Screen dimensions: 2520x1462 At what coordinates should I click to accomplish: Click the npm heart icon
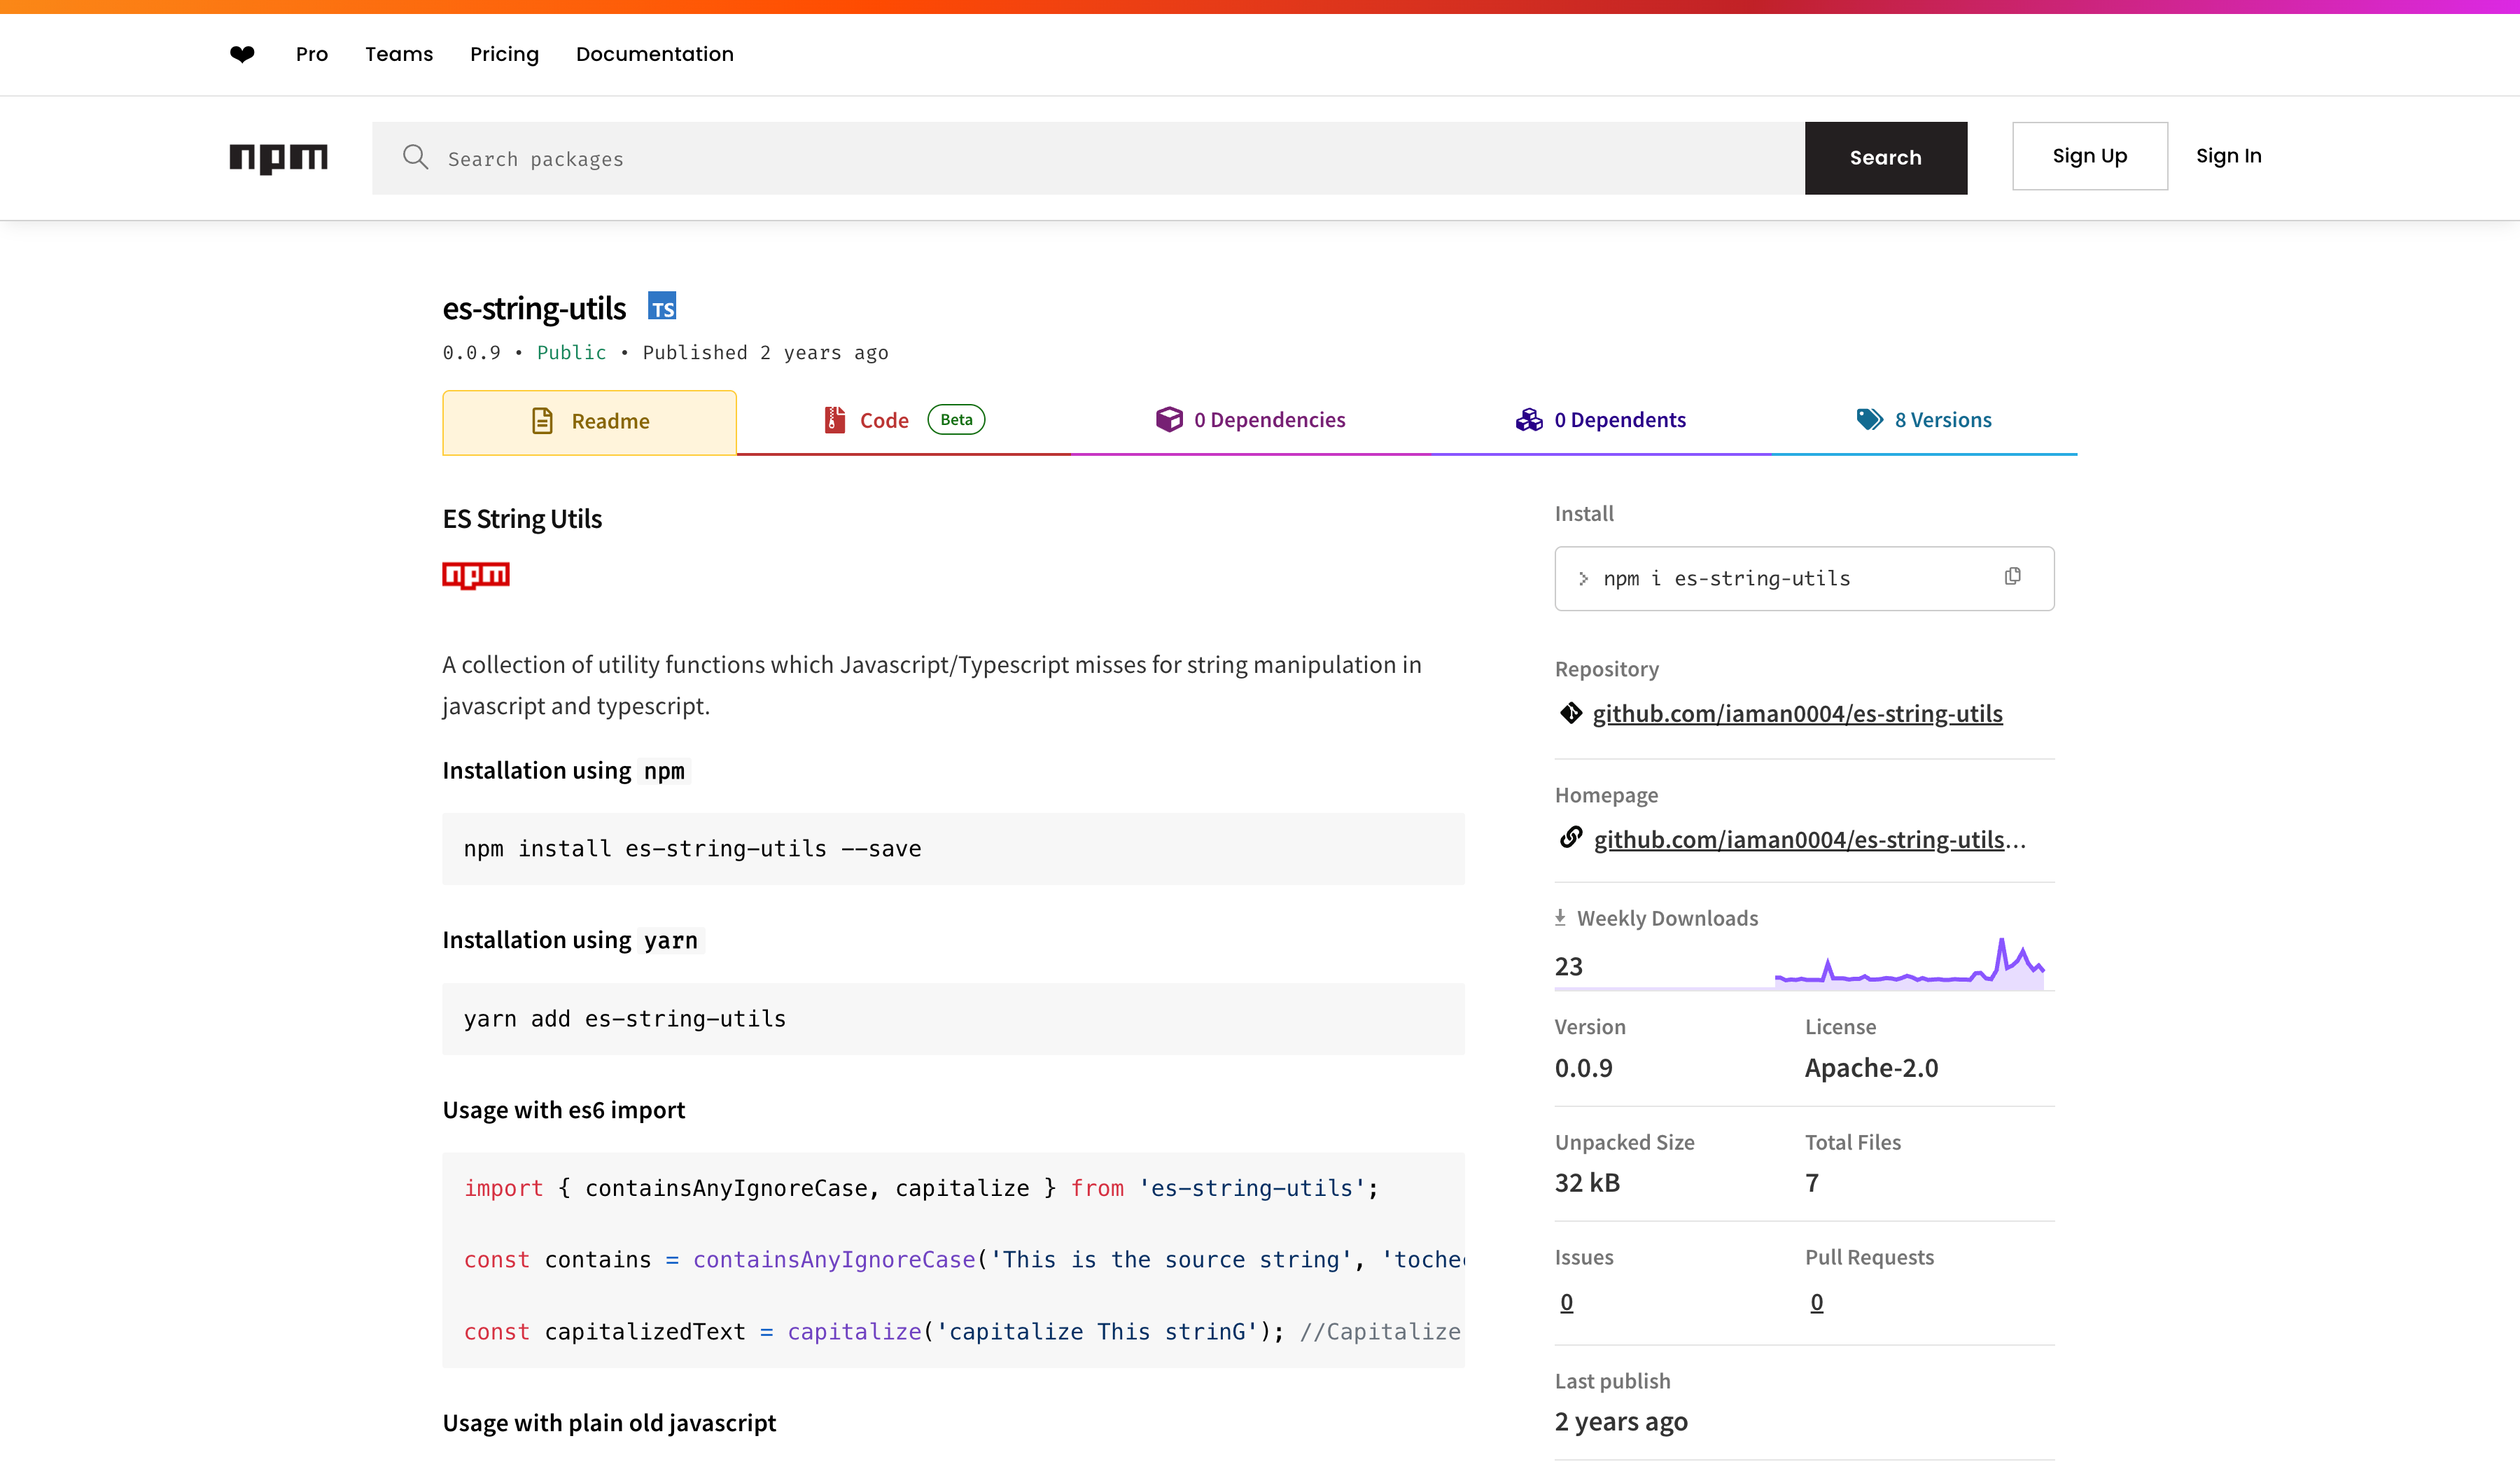coord(242,54)
